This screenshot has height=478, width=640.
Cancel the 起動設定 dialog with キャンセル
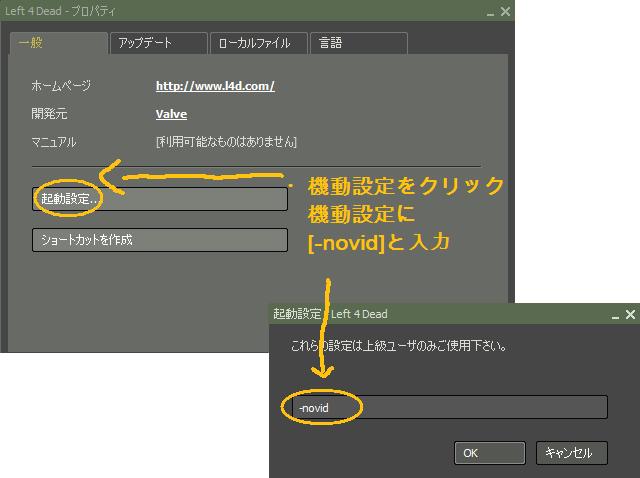pyautogui.click(x=571, y=453)
